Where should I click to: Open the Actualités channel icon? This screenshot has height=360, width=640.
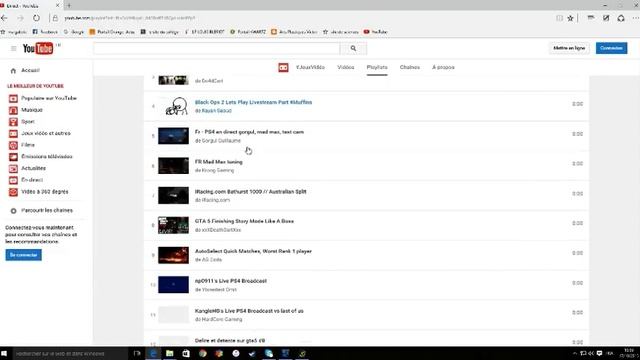click(x=13, y=168)
